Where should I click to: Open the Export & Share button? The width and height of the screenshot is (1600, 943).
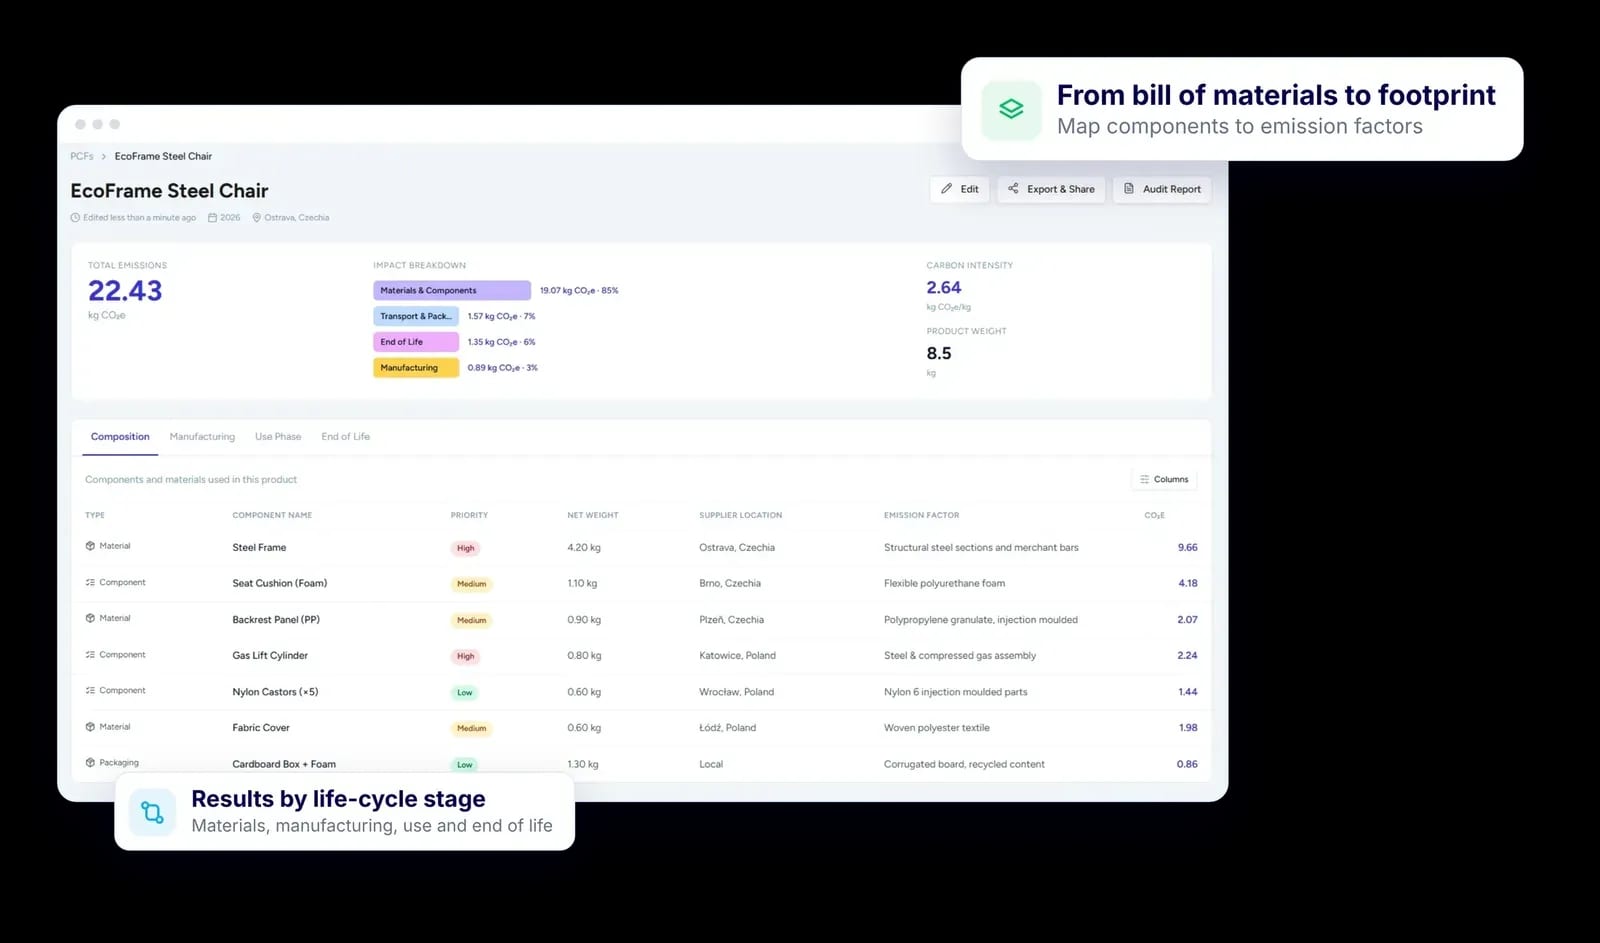[x=1051, y=189]
